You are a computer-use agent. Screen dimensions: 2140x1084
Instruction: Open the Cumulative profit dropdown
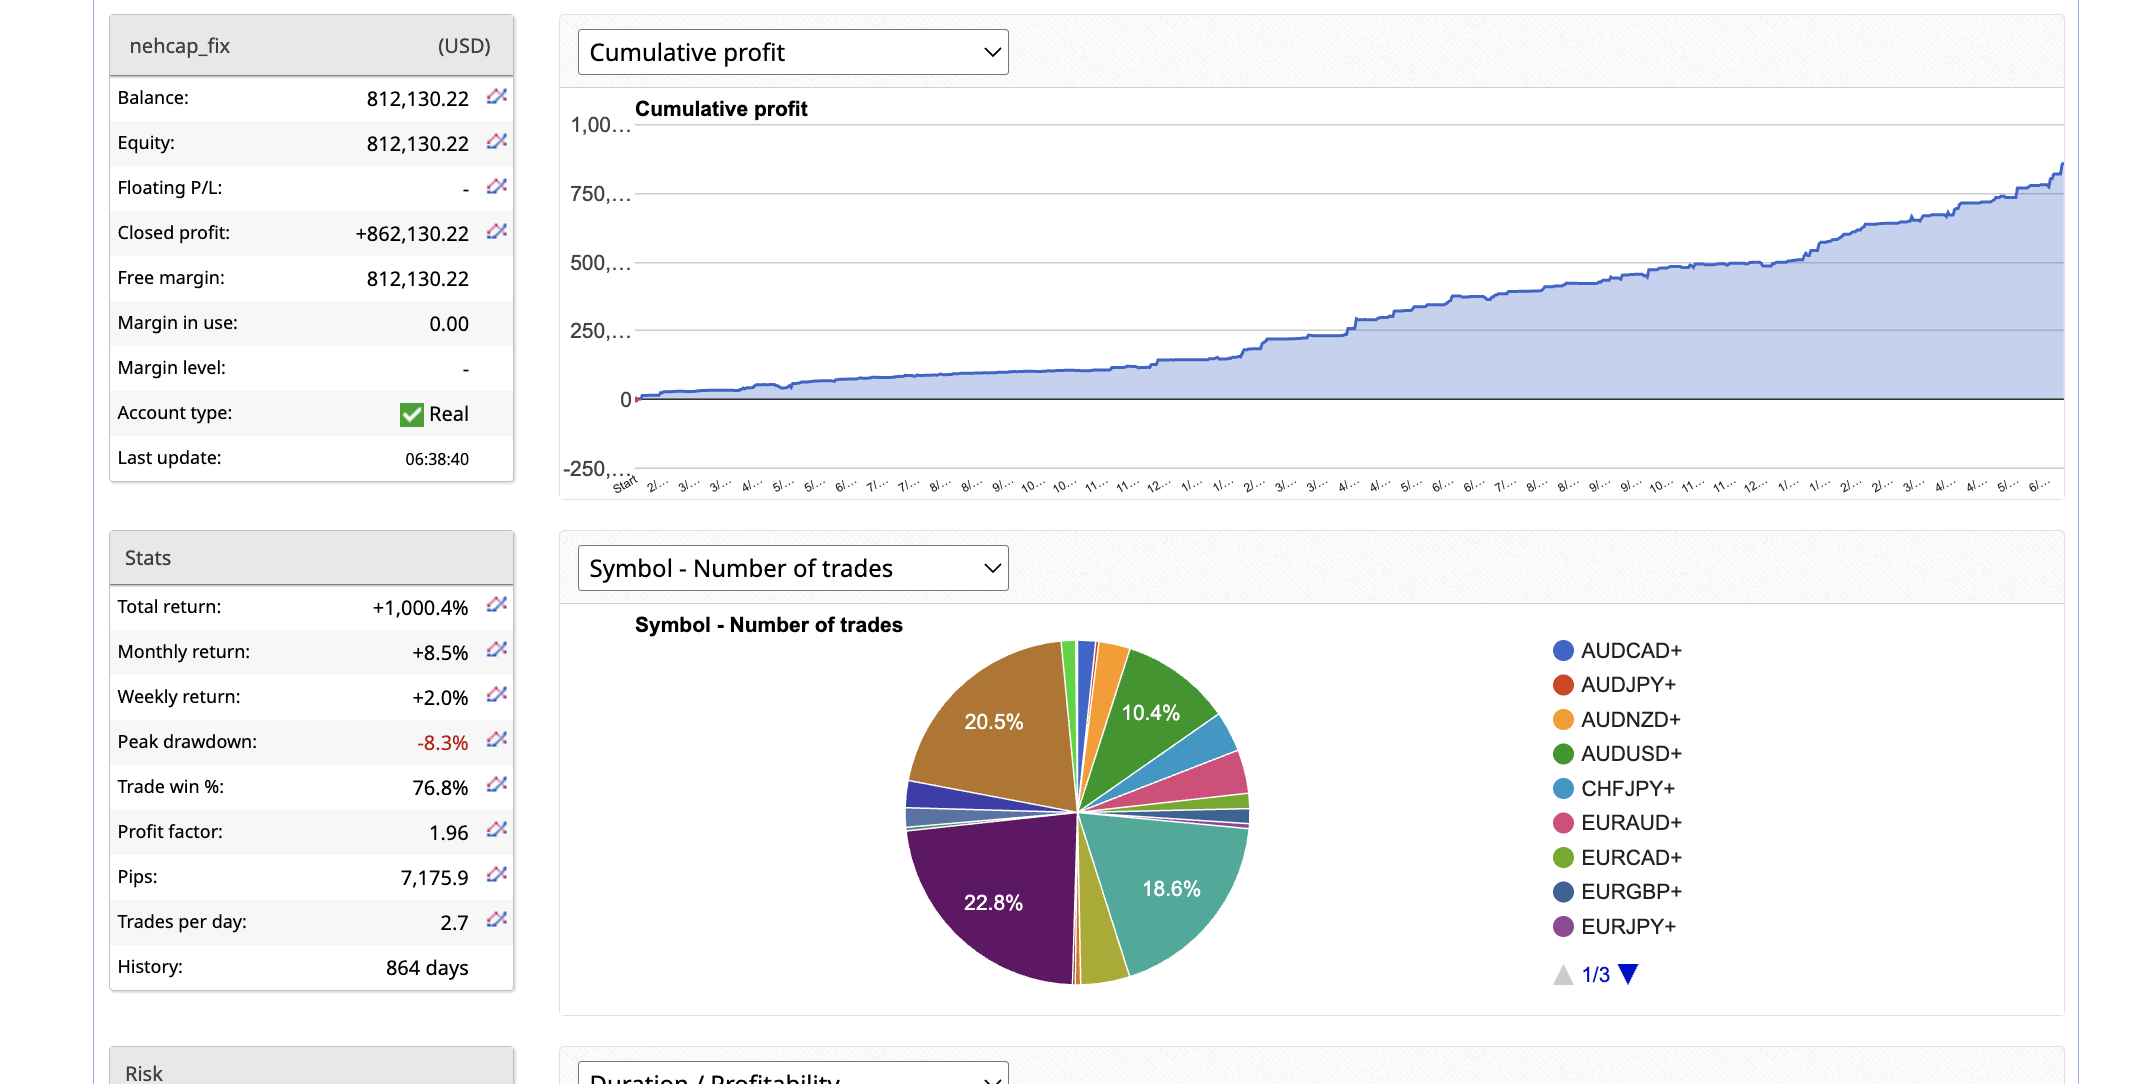[792, 52]
